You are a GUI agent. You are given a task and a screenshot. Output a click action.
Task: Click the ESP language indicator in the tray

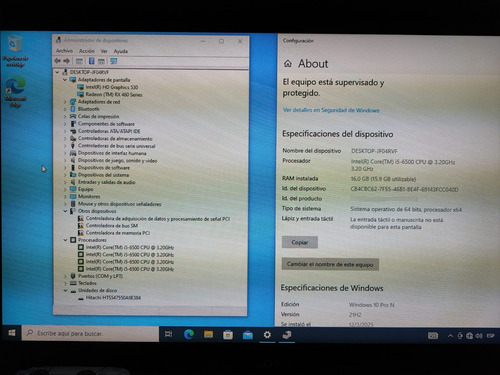(490, 336)
